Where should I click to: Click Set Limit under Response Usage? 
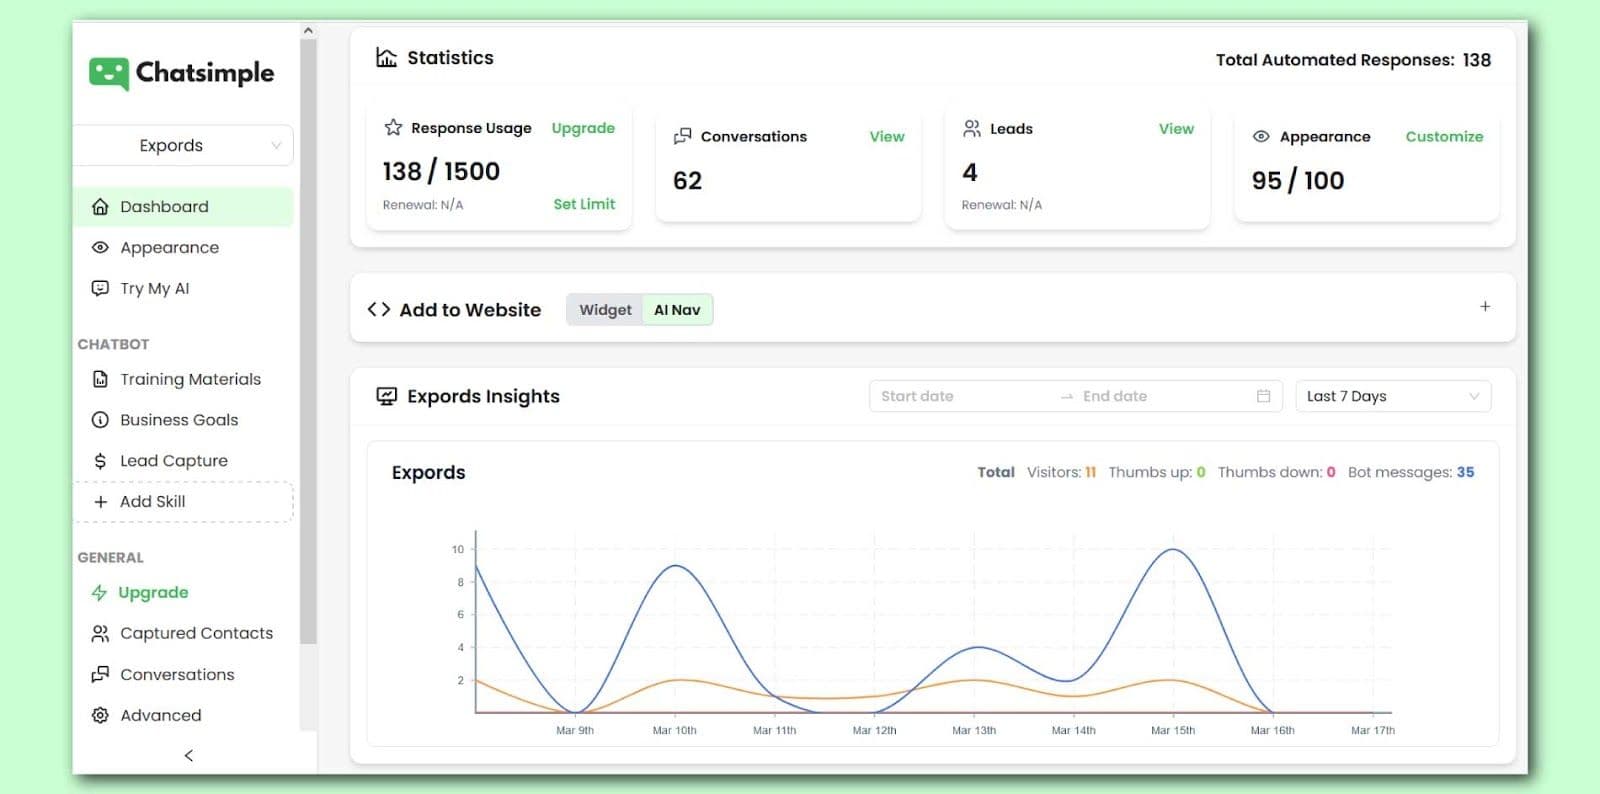[x=584, y=204]
